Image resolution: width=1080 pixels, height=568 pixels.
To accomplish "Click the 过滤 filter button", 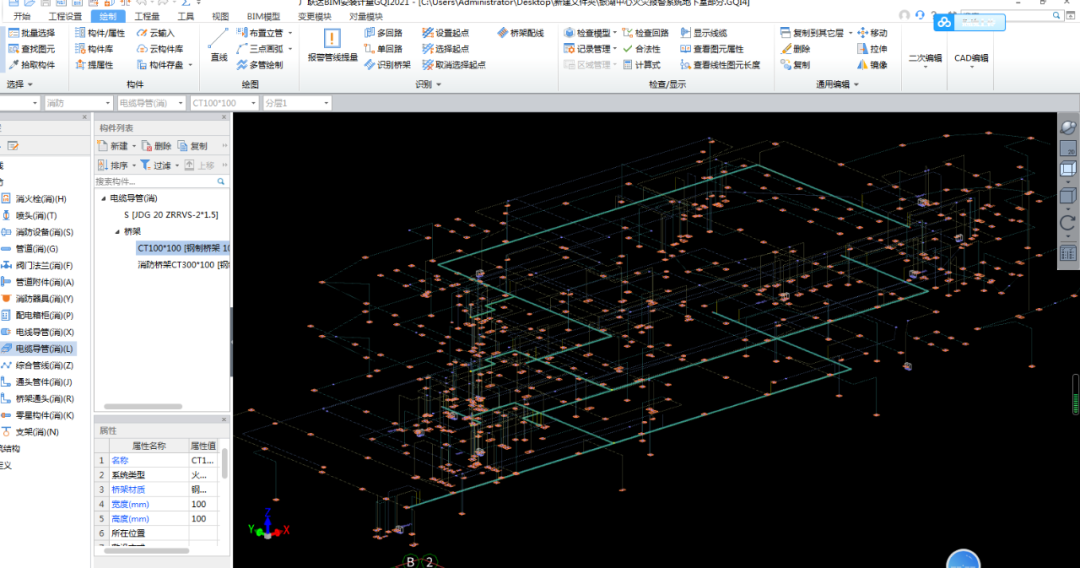I will point(156,165).
